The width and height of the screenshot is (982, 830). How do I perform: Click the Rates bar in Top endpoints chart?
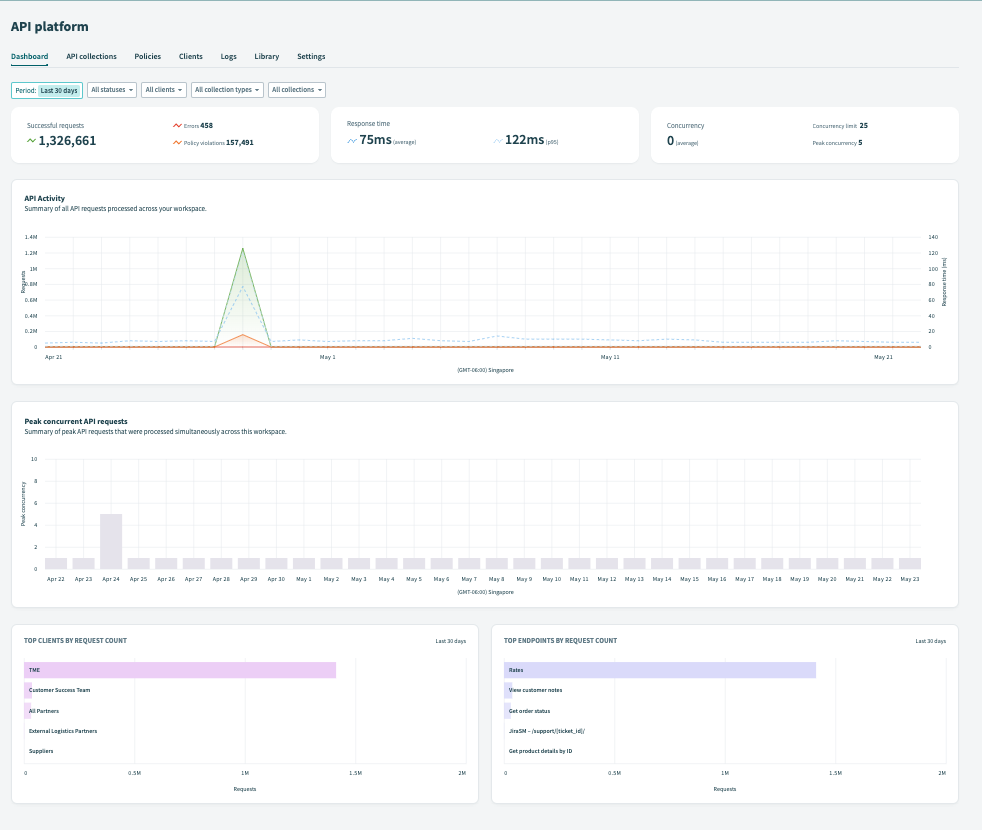[660, 669]
